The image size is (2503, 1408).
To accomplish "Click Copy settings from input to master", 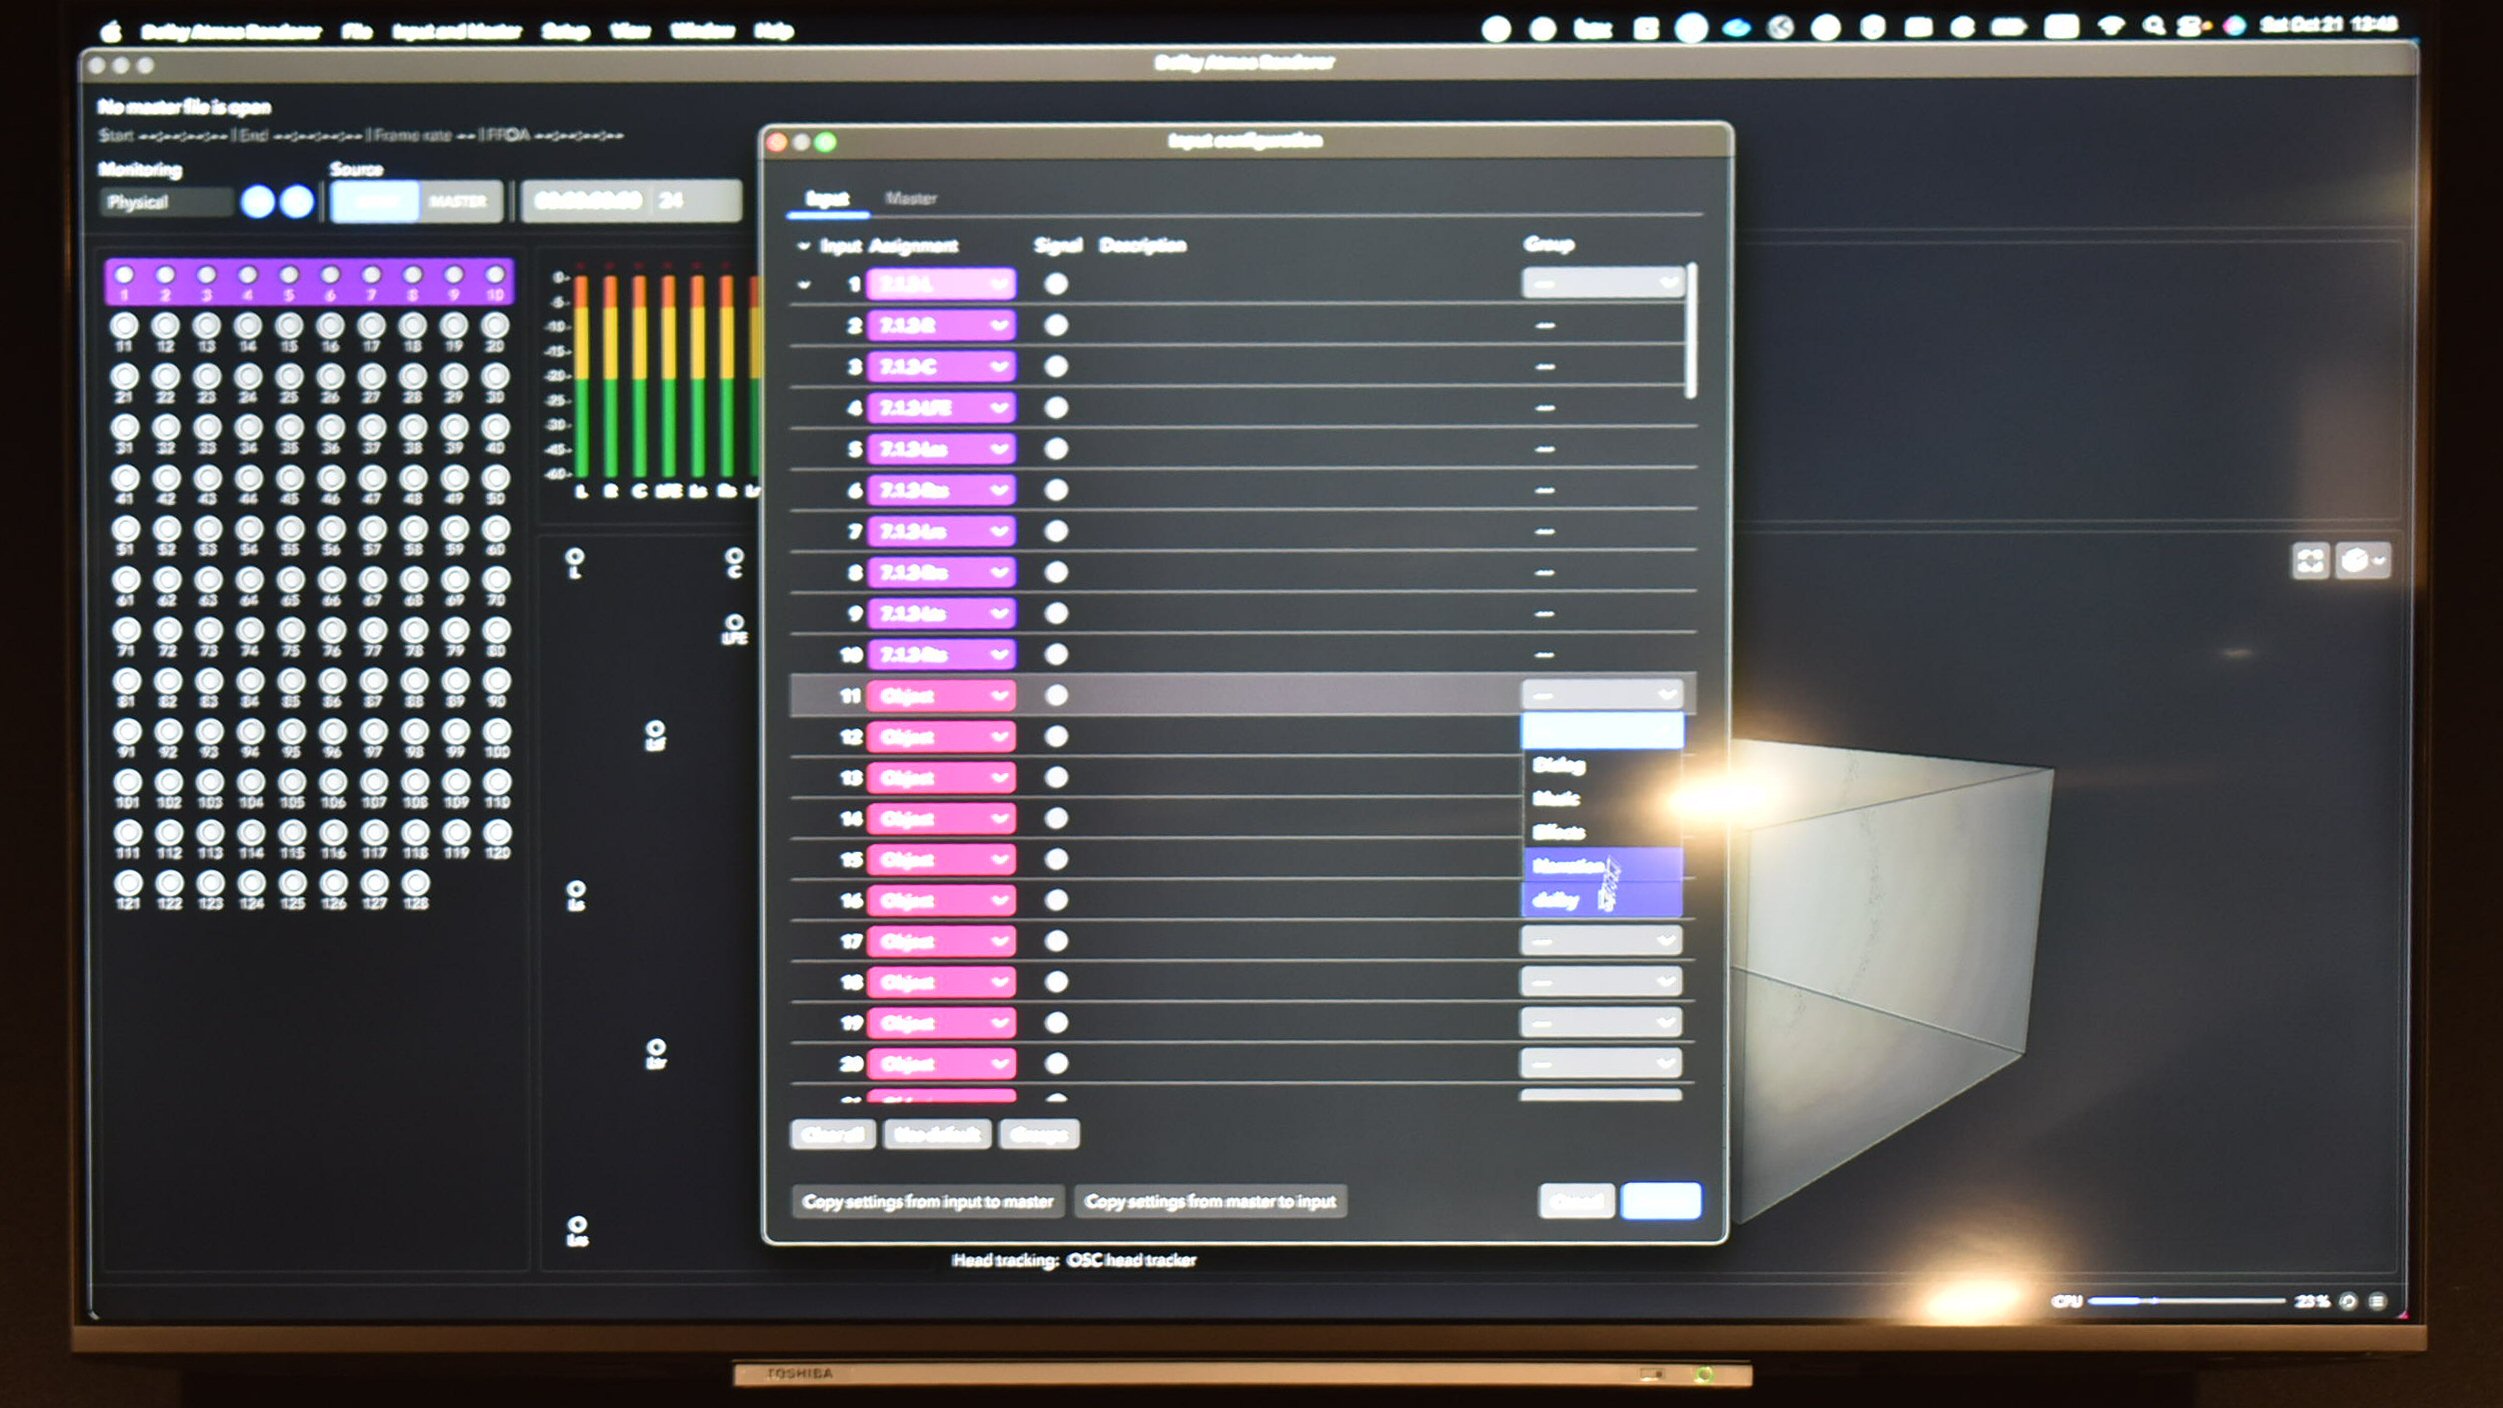I will pos(927,1201).
